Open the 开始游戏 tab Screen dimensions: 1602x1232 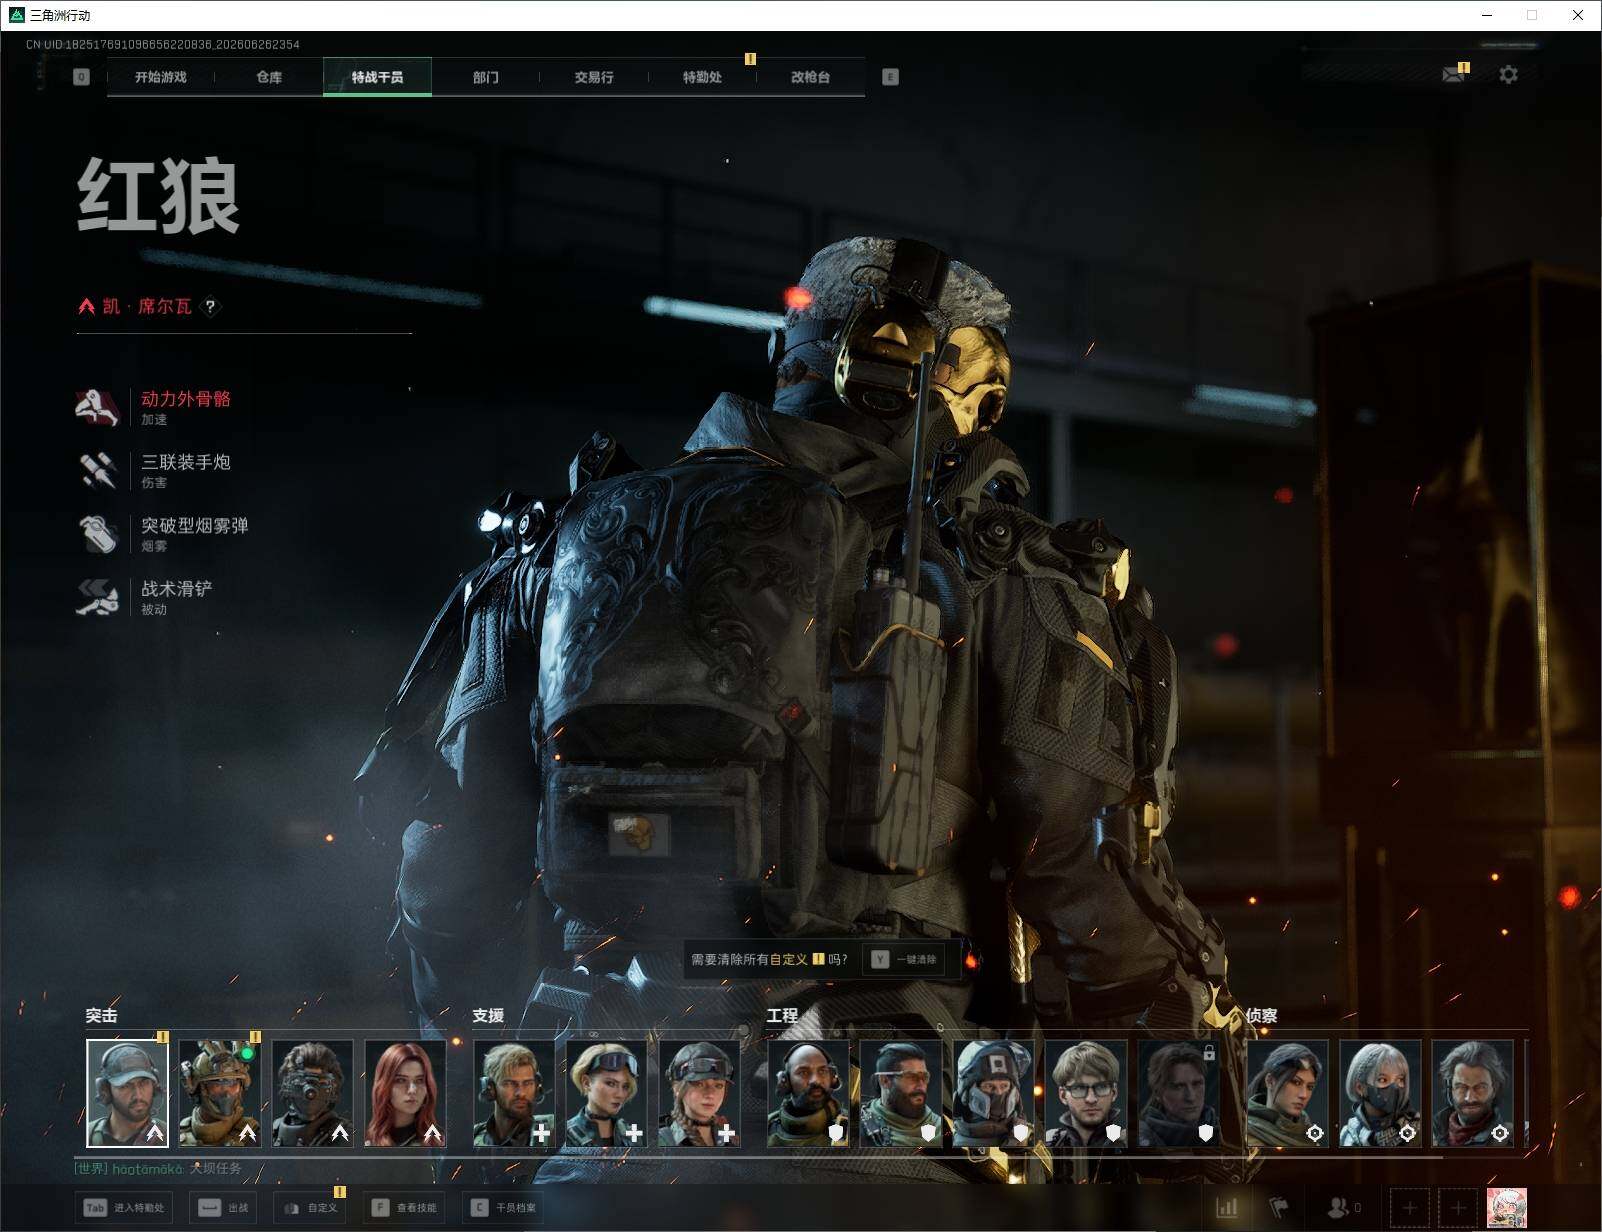coord(161,77)
